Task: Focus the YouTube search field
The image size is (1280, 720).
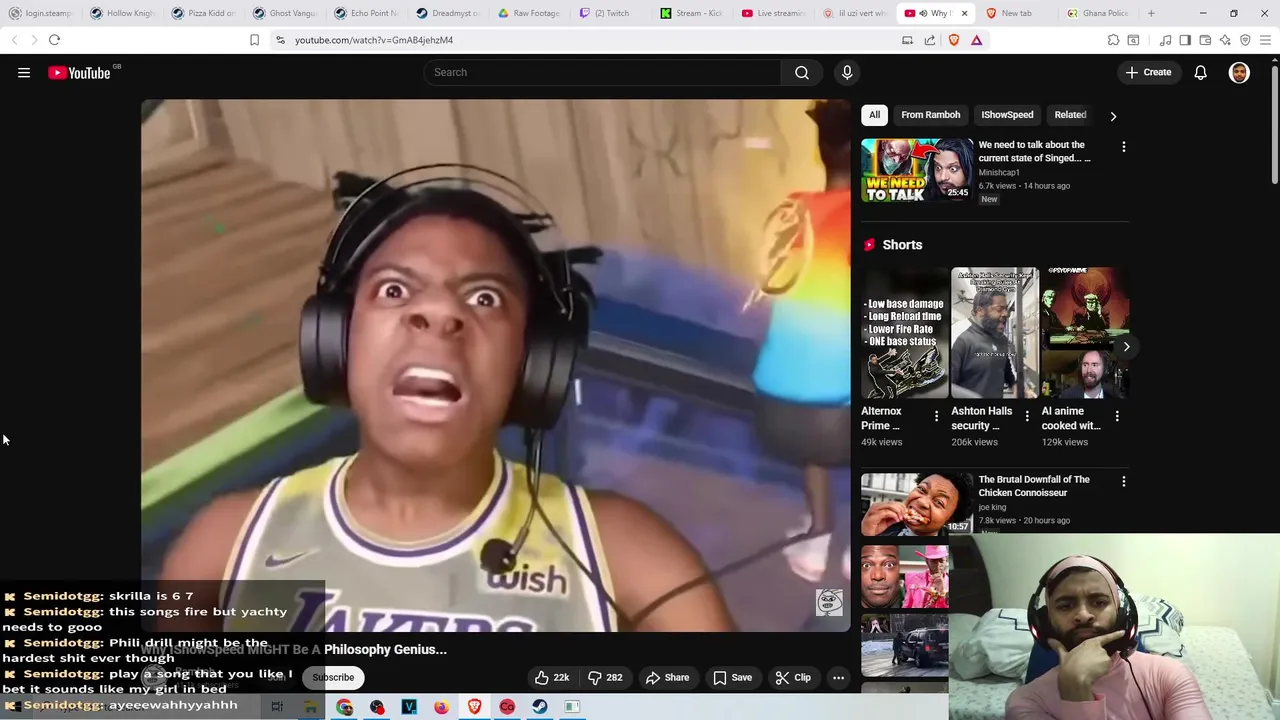Action: coord(603,72)
